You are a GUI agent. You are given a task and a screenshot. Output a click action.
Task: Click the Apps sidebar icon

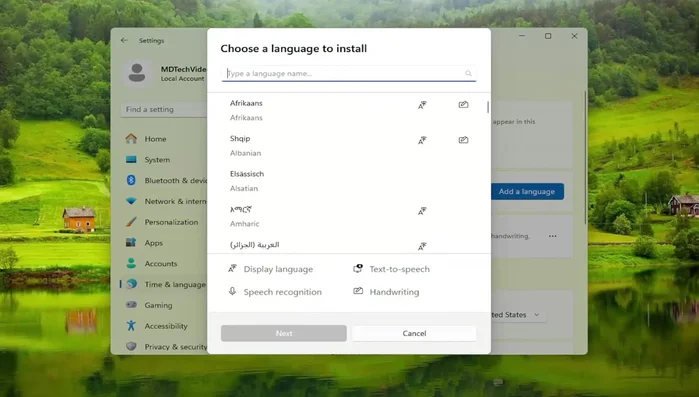pyautogui.click(x=131, y=242)
